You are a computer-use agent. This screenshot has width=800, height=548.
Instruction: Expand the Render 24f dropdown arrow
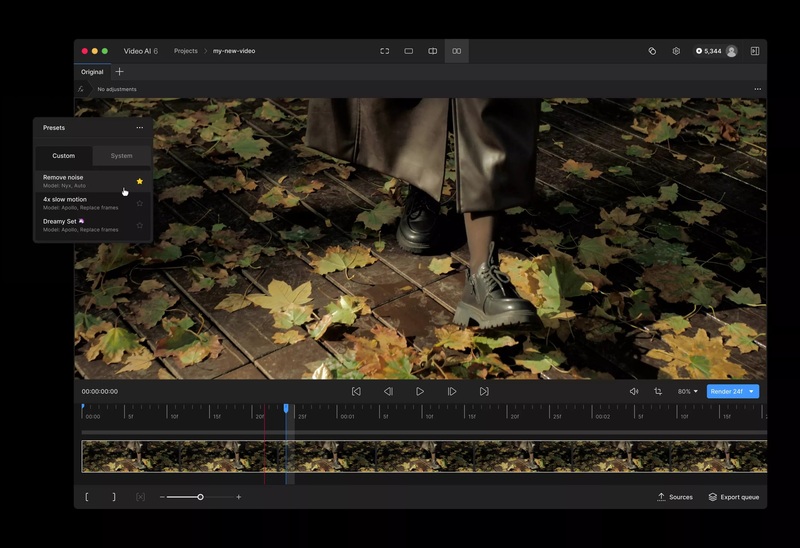coord(751,392)
